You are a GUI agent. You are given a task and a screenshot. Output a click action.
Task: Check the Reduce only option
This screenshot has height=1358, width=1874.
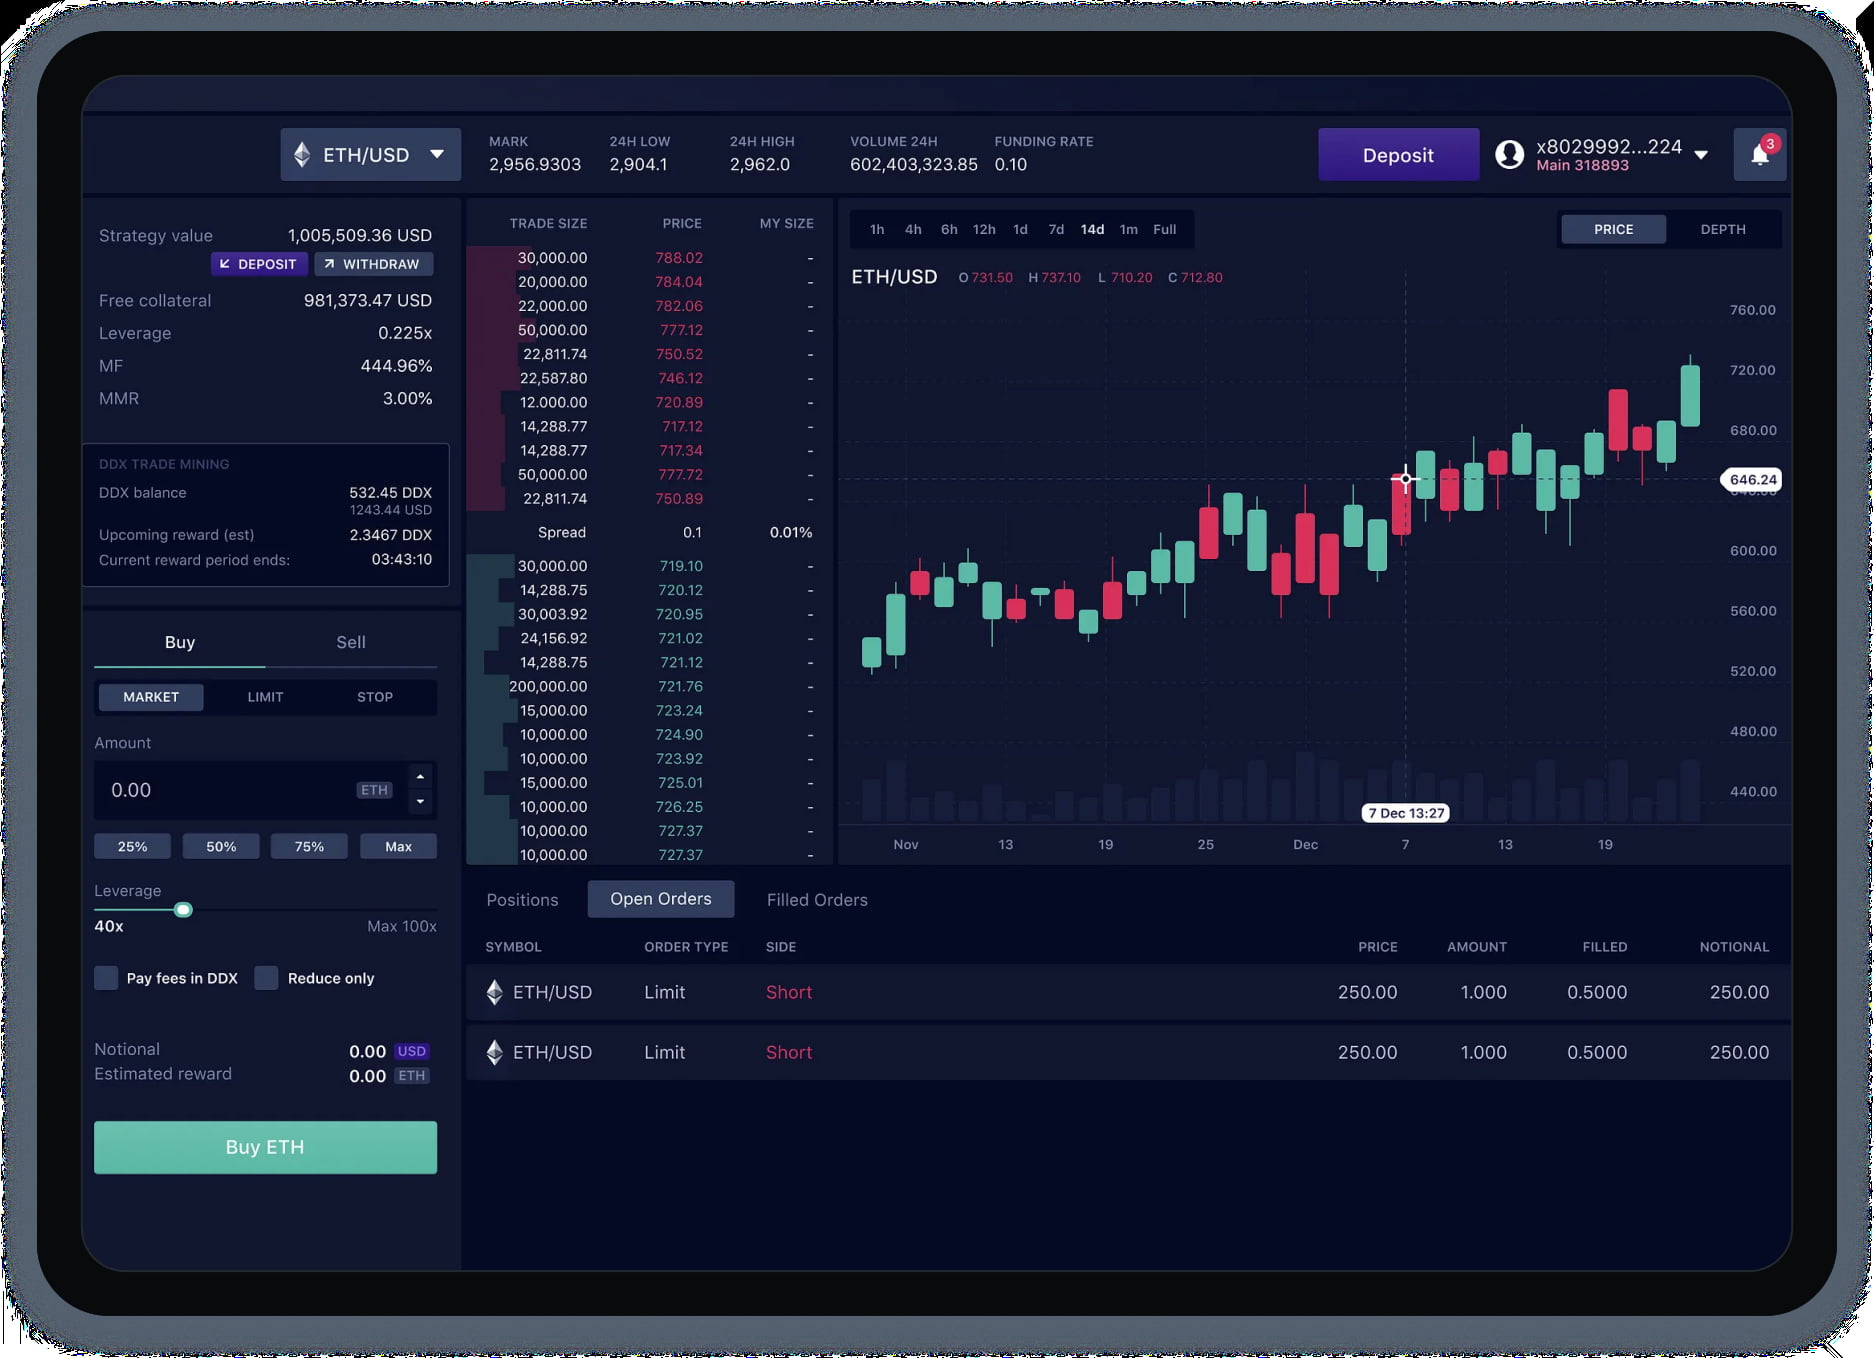coord(265,978)
